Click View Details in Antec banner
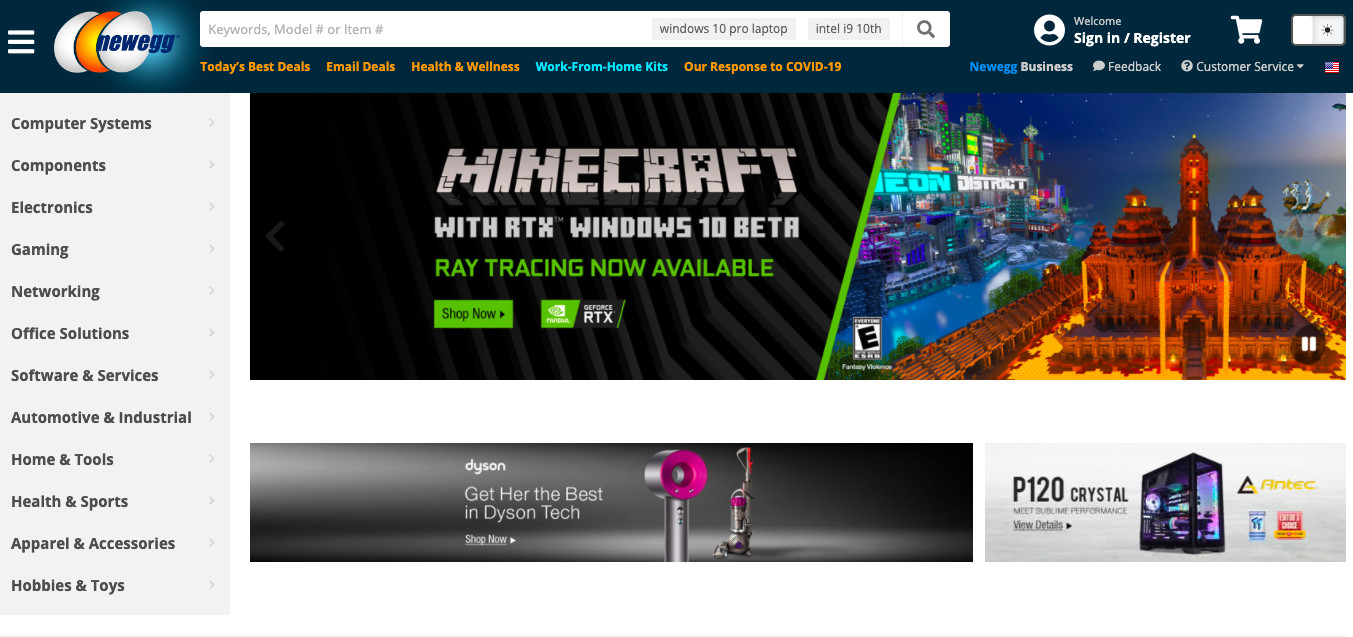This screenshot has height=637, width=1353. click(1042, 525)
